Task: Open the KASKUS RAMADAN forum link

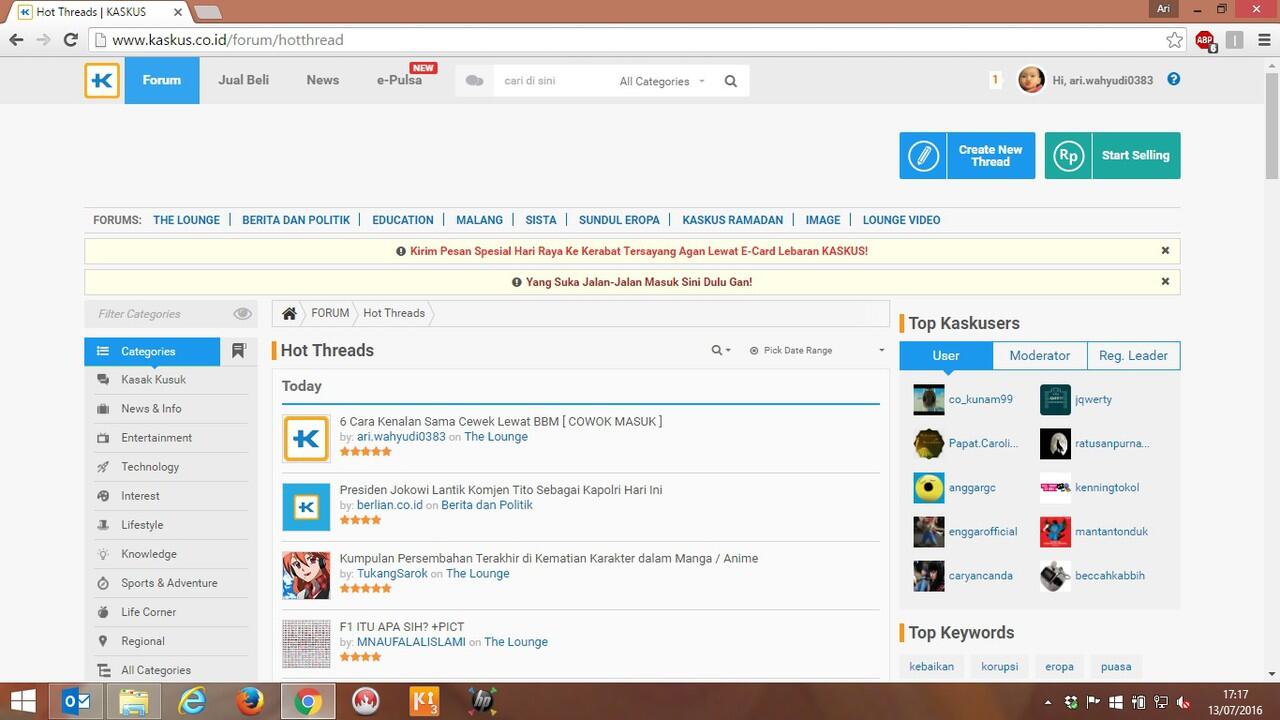Action: click(733, 220)
